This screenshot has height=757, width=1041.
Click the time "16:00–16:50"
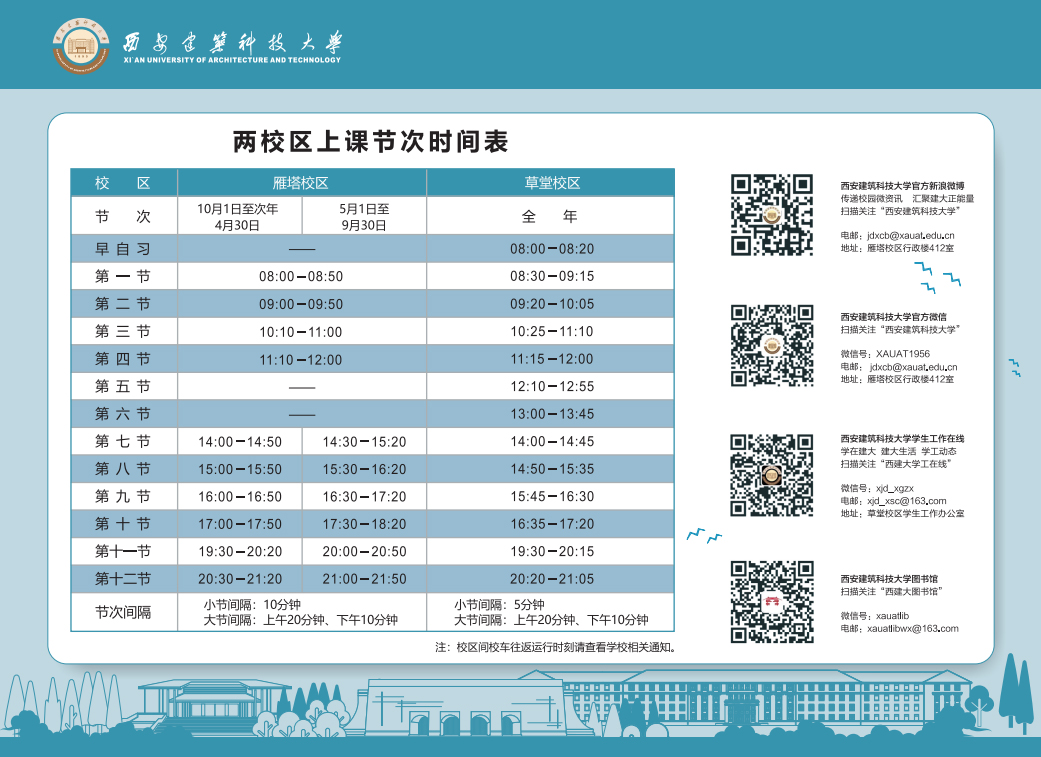(x=240, y=497)
